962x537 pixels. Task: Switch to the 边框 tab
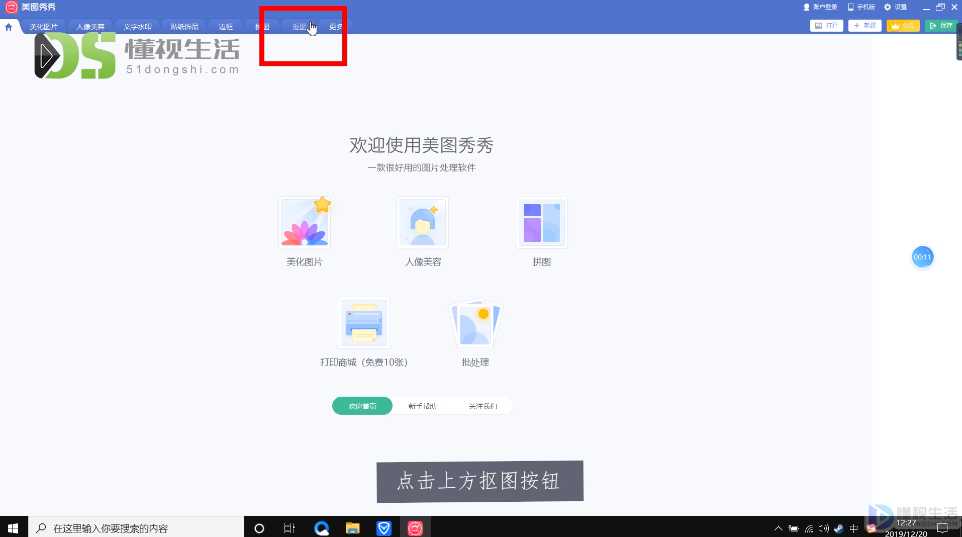226,27
